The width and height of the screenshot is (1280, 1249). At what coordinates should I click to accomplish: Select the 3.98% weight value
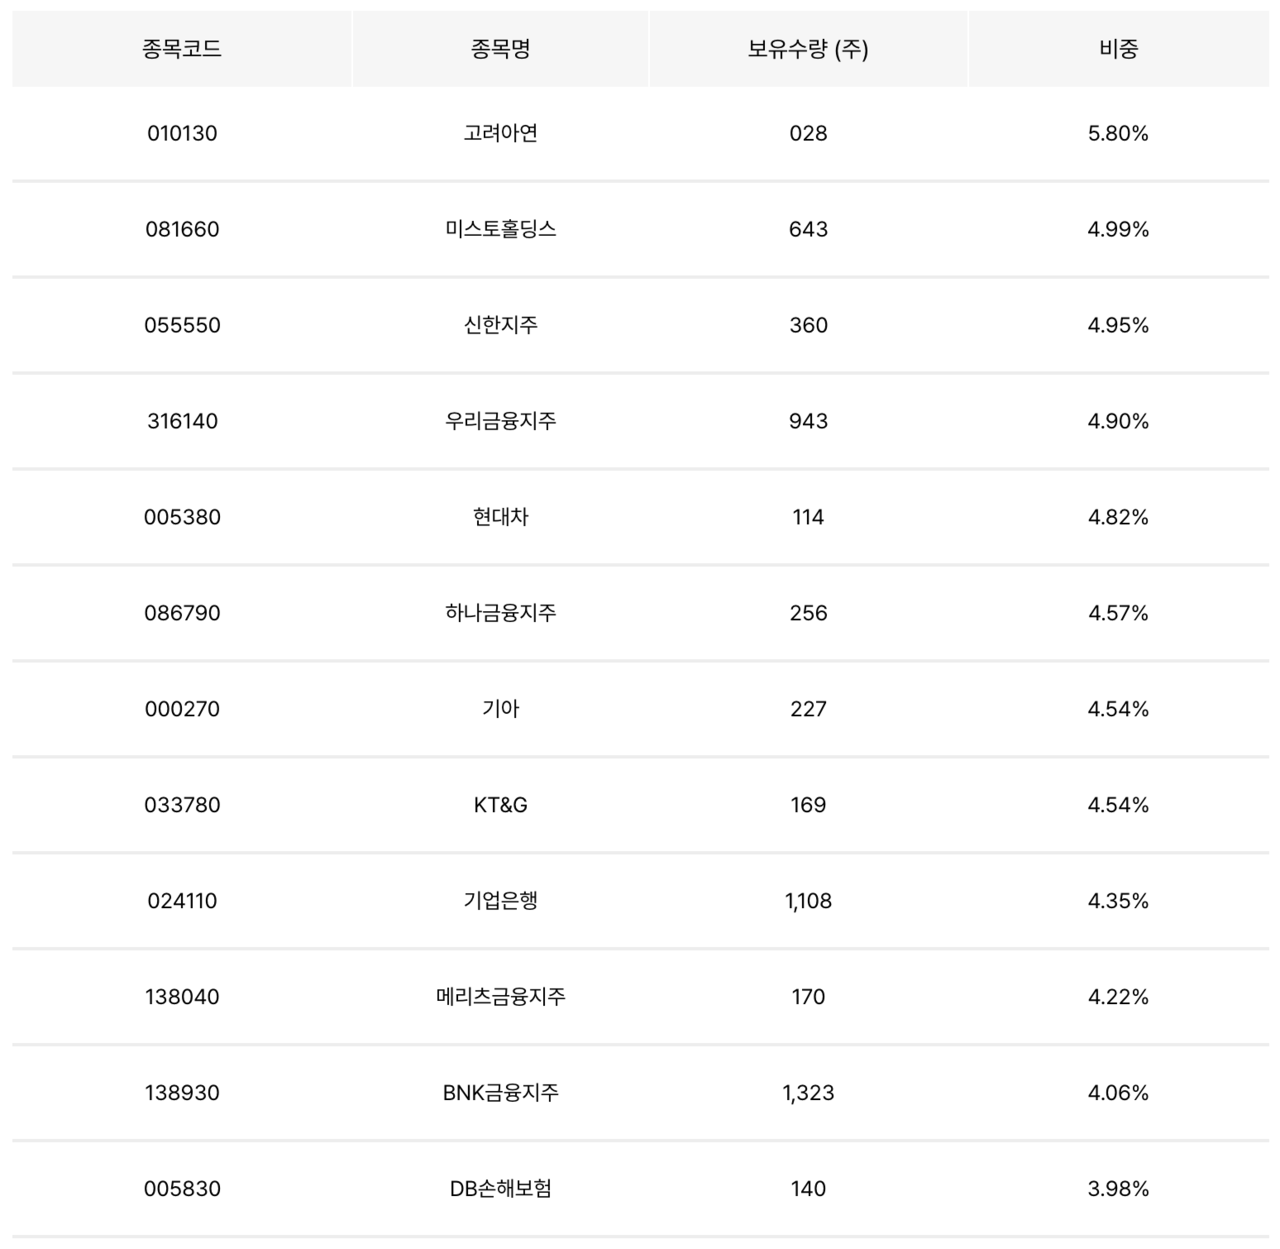(x=1118, y=1189)
